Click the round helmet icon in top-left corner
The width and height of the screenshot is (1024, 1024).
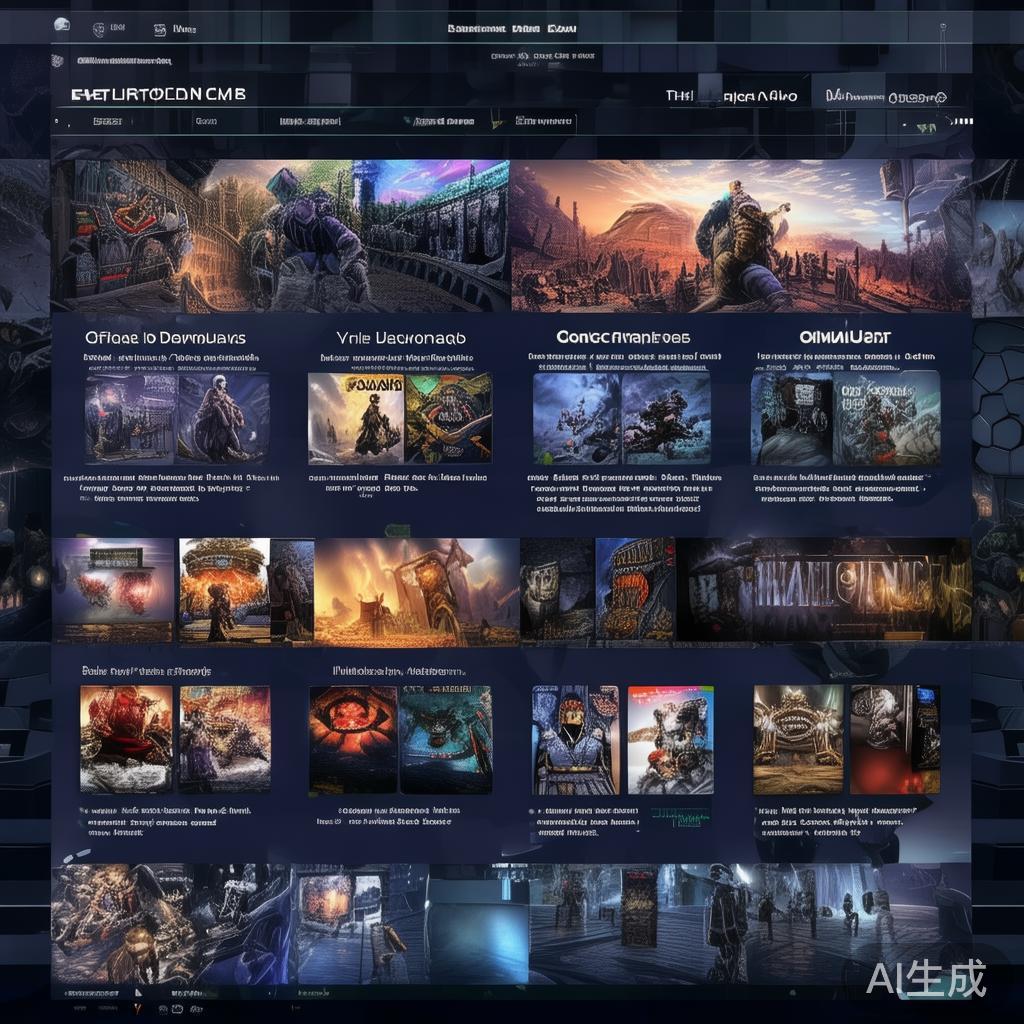pos(62,25)
